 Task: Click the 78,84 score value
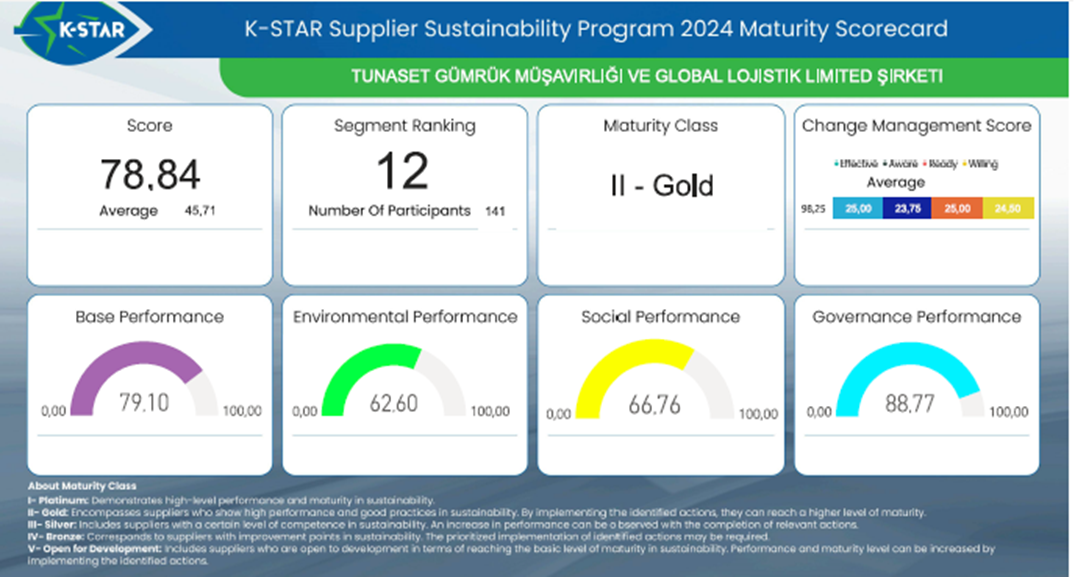[x=149, y=174]
